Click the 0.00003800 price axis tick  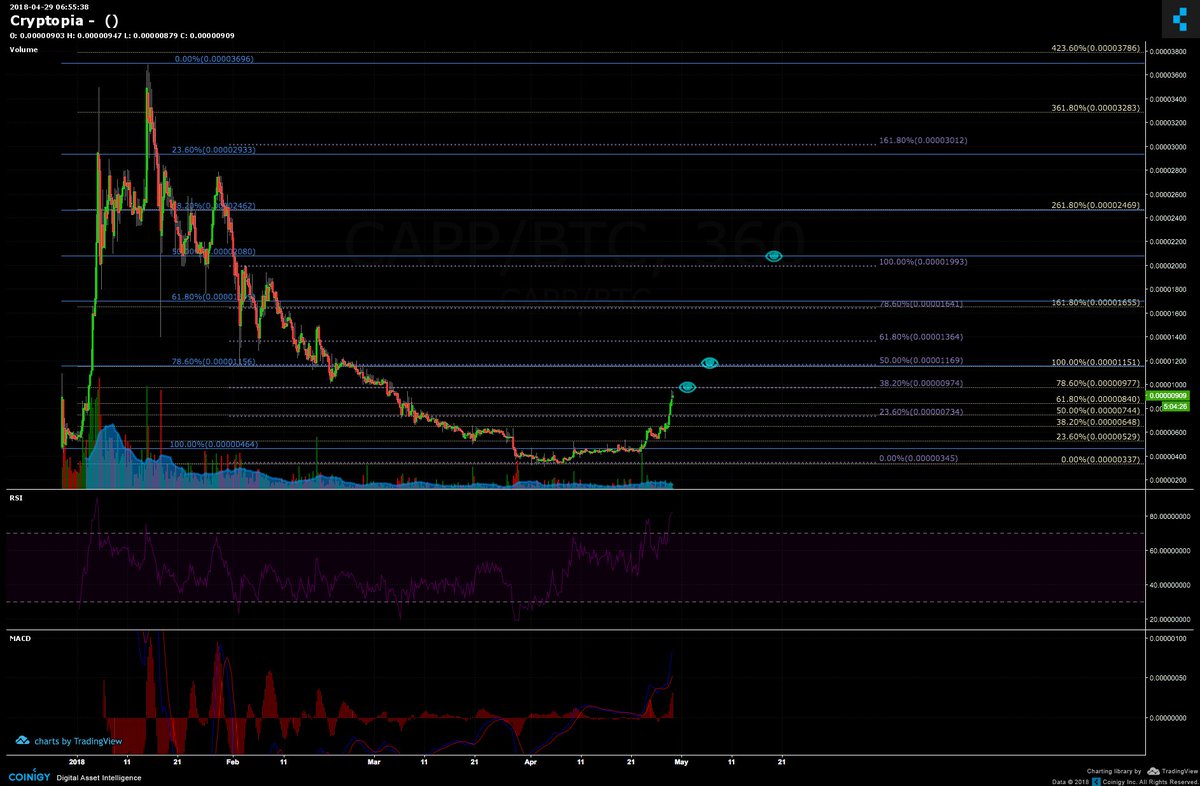tap(1168, 51)
